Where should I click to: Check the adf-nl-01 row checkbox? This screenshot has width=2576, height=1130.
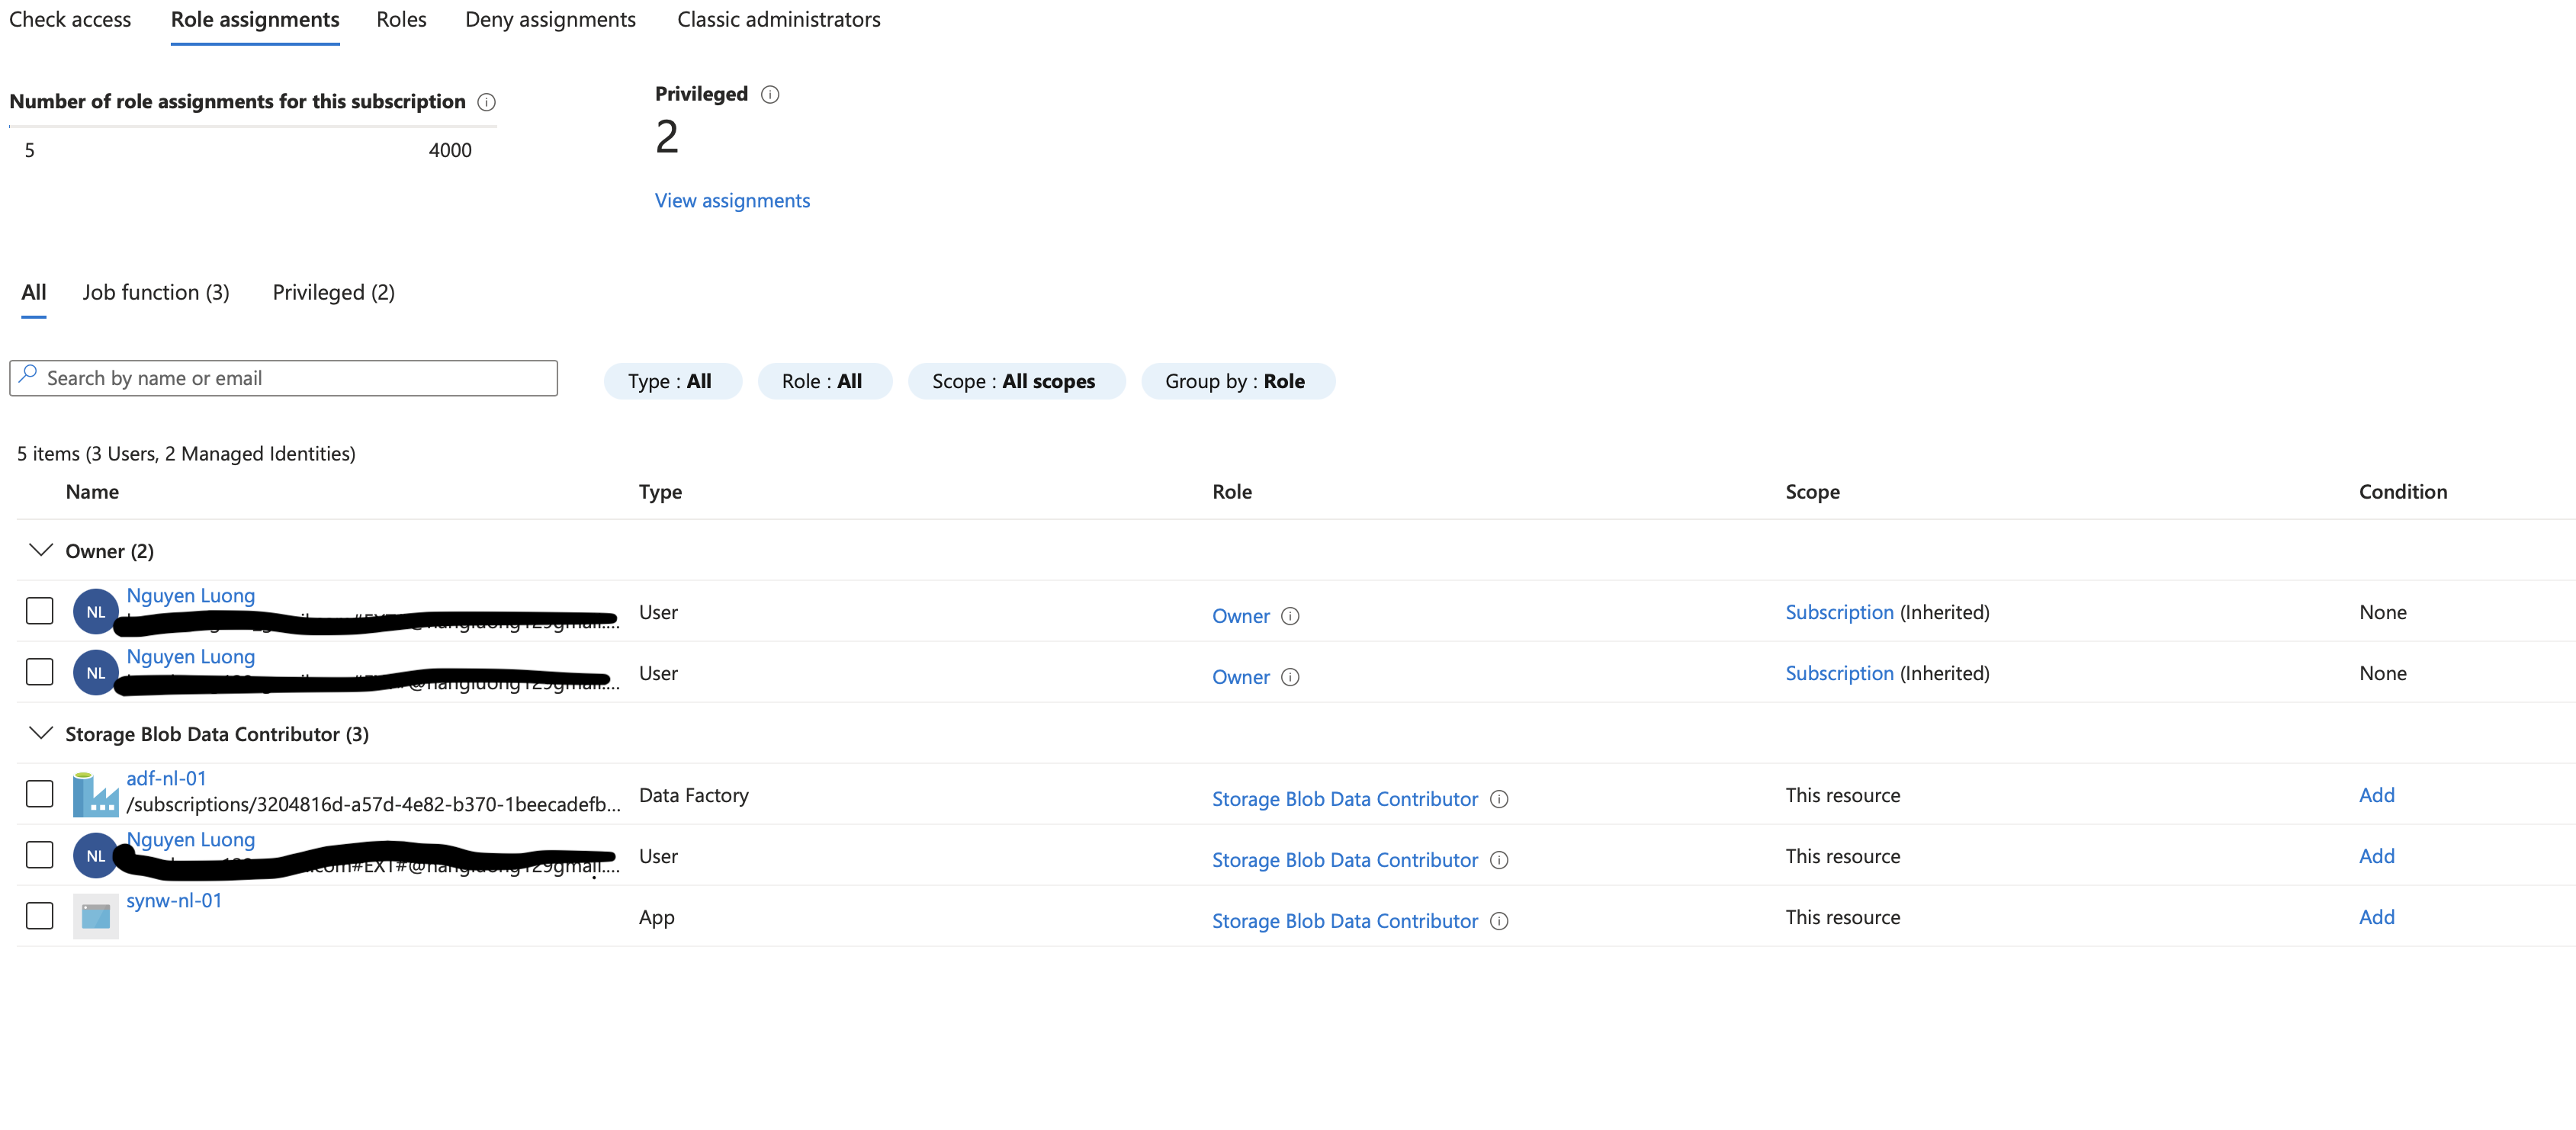tap(39, 794)
